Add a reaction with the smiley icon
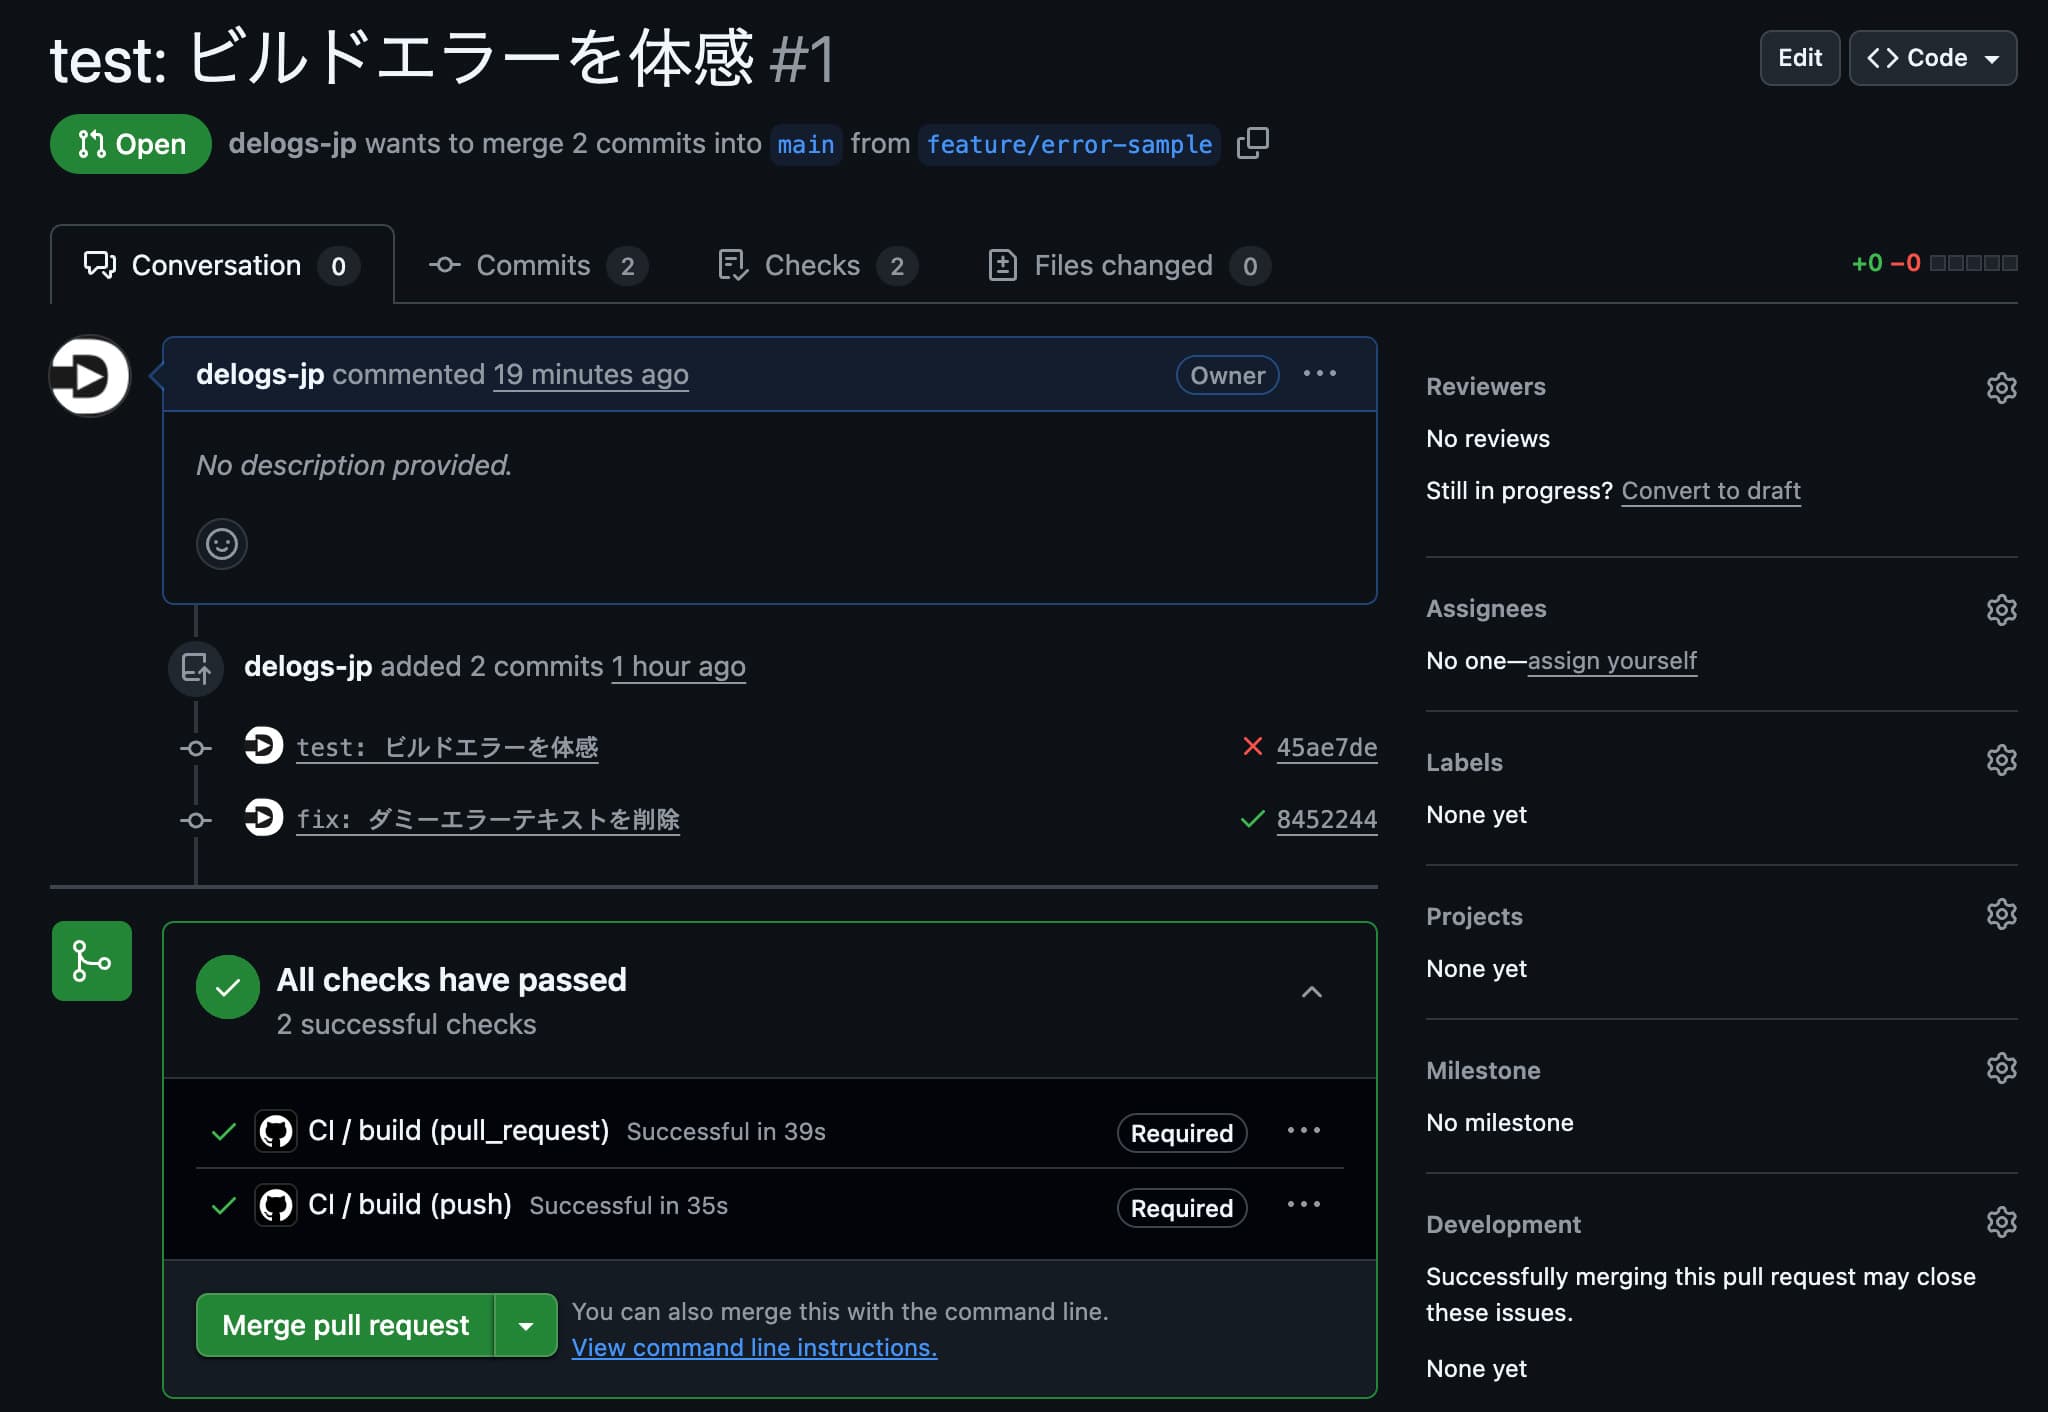 pyautogui.click(x=221, y=544)
